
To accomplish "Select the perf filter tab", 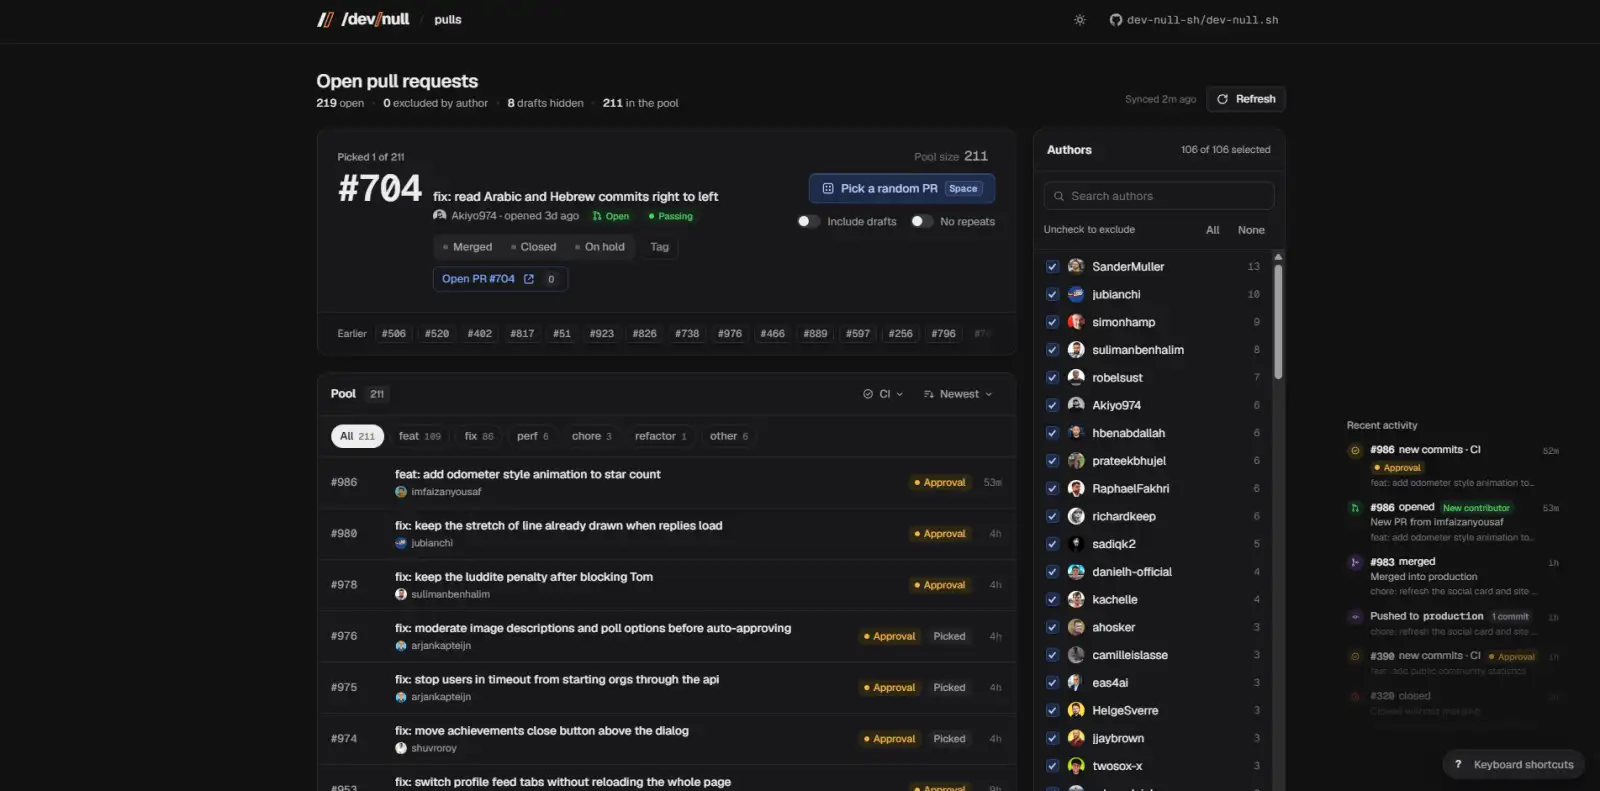I will tap(532, 436).
